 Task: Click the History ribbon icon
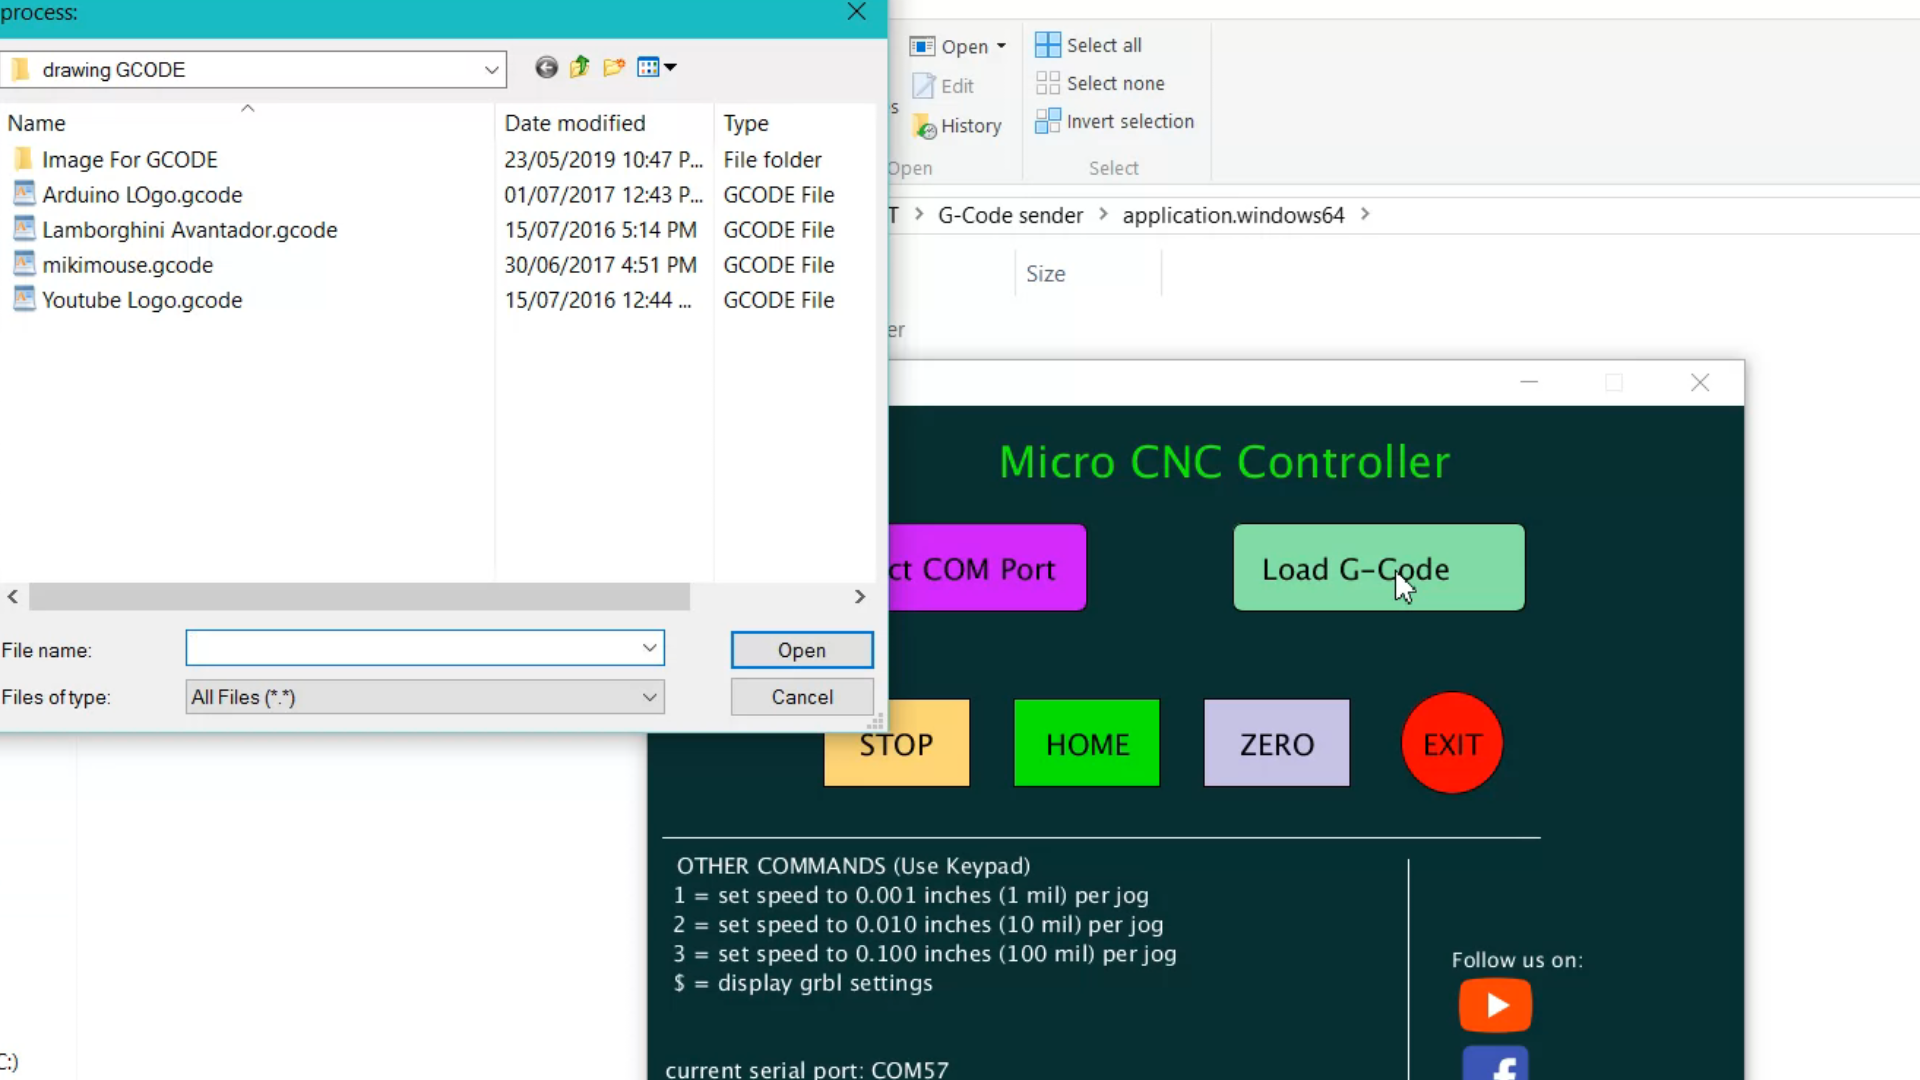pos(925,127)
